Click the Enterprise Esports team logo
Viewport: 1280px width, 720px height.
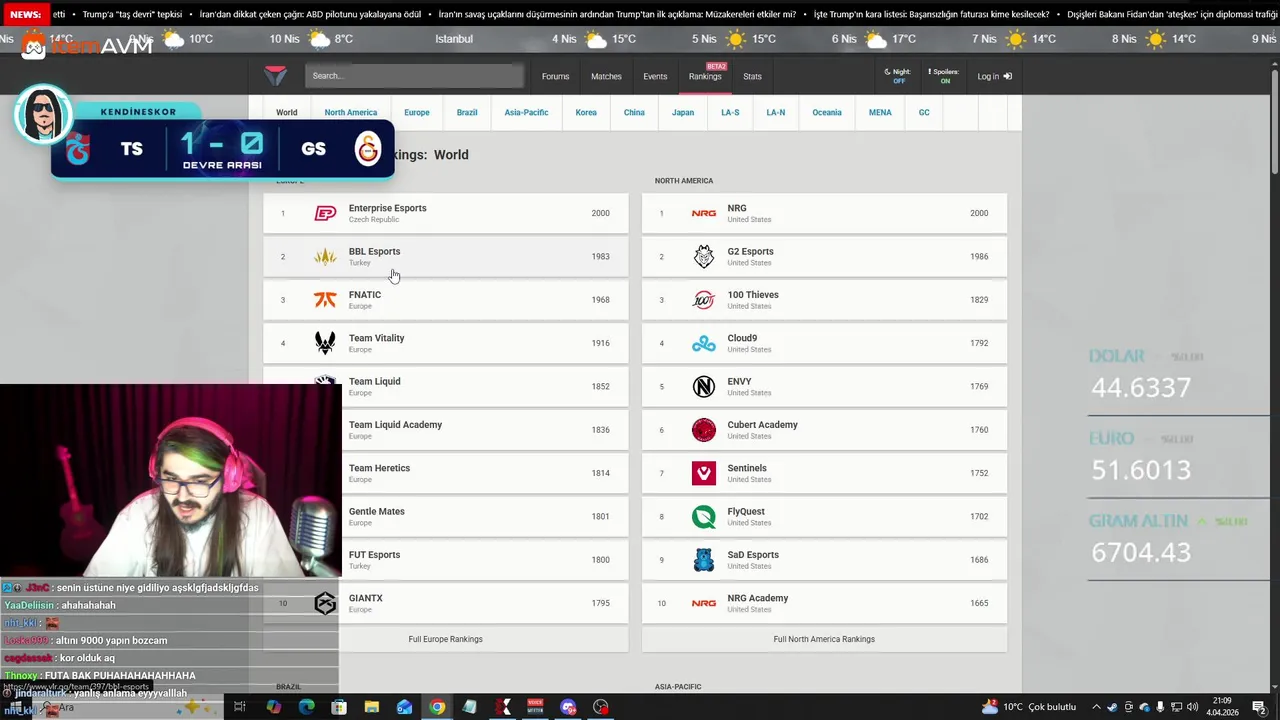325,213
